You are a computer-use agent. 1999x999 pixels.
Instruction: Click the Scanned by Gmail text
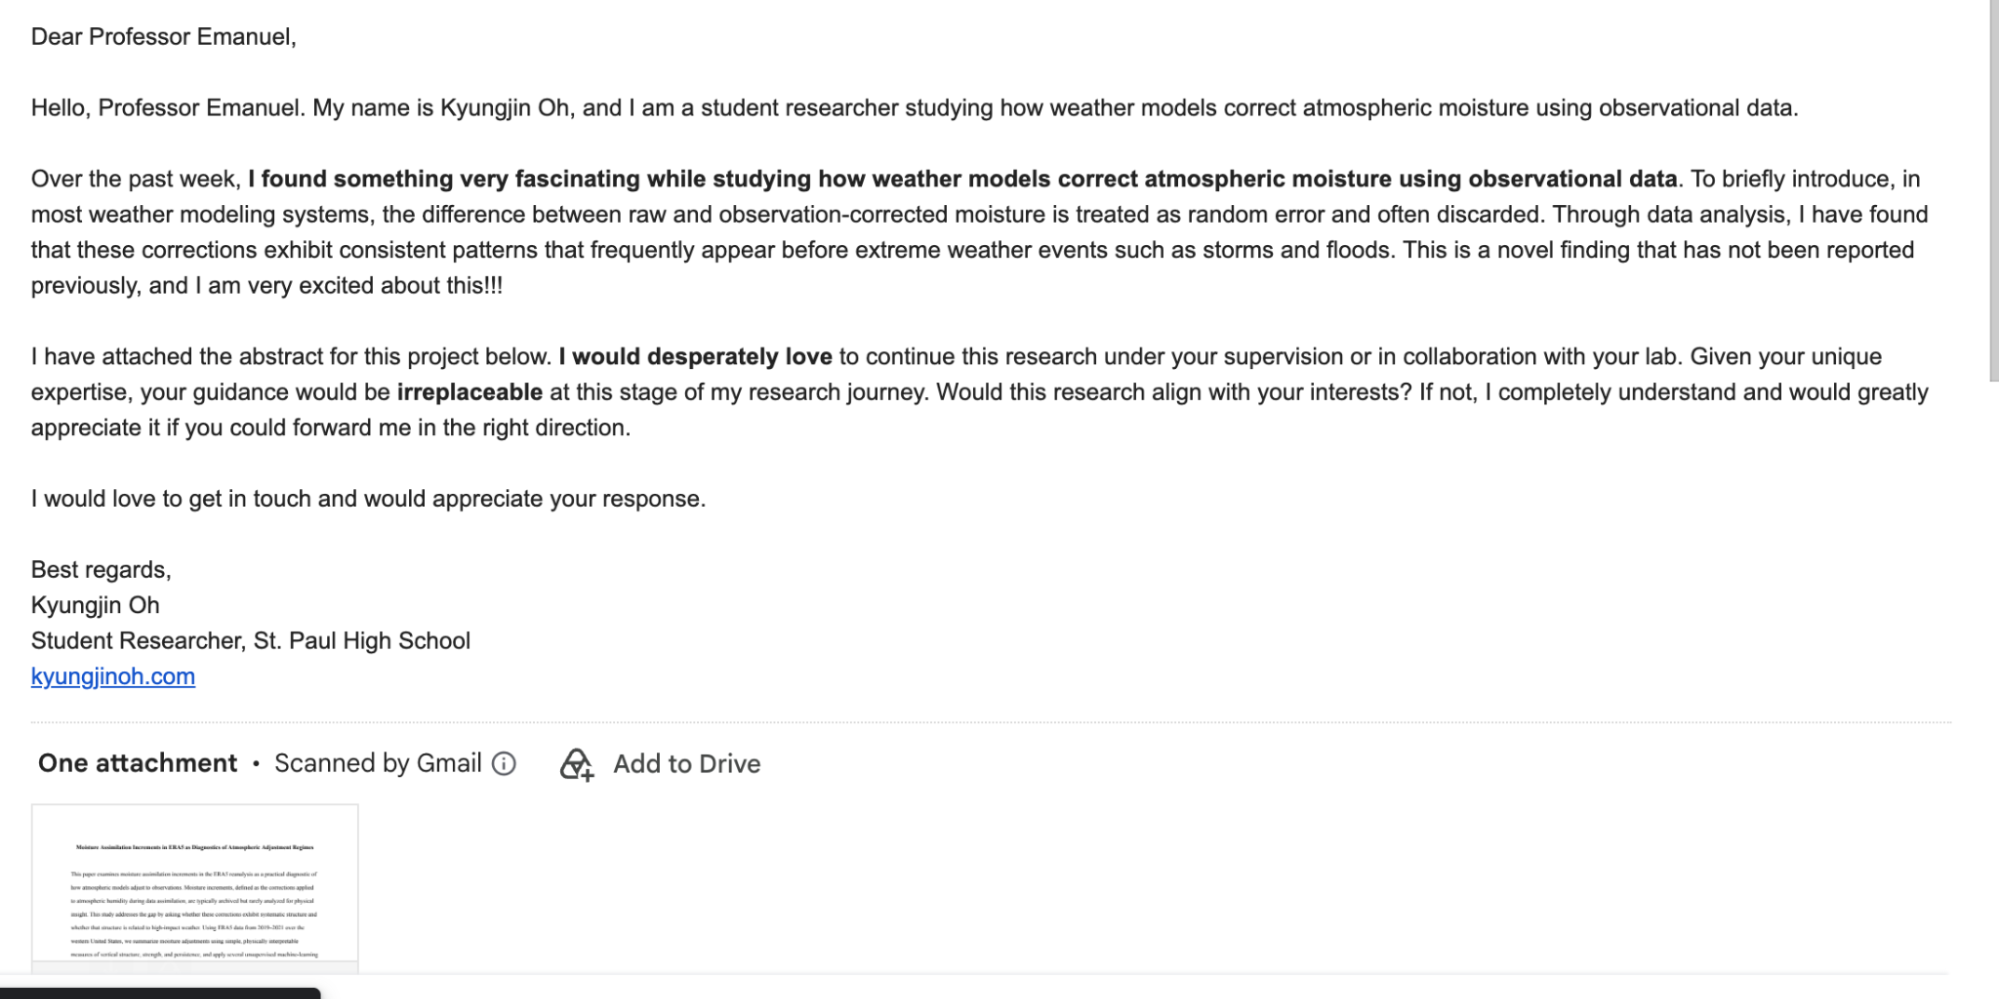378,763
